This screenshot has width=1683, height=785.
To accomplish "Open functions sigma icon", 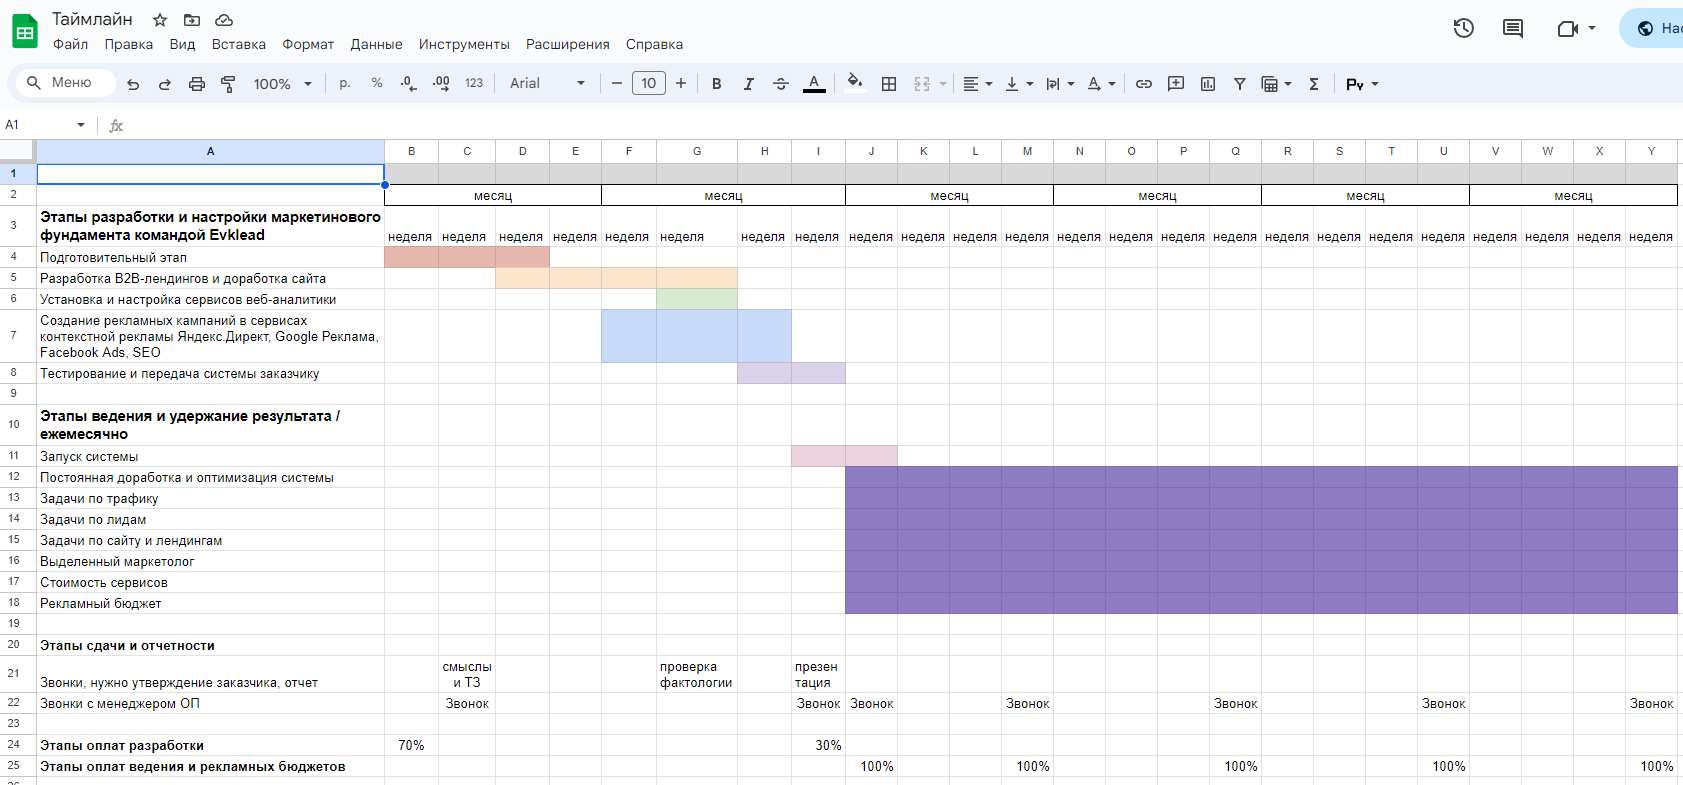I will [1314, 84].
